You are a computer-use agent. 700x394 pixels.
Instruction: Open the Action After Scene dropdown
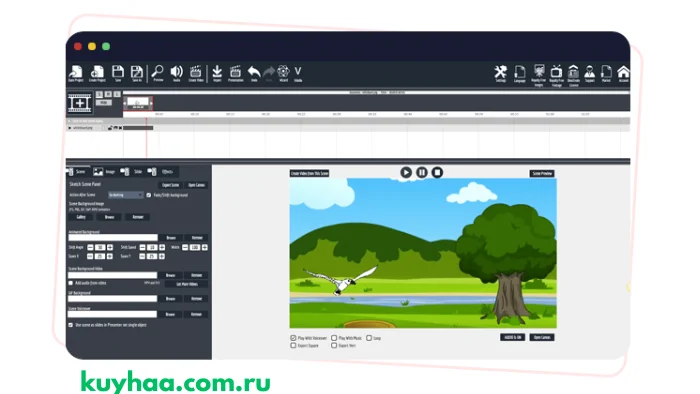coord(126,195)
